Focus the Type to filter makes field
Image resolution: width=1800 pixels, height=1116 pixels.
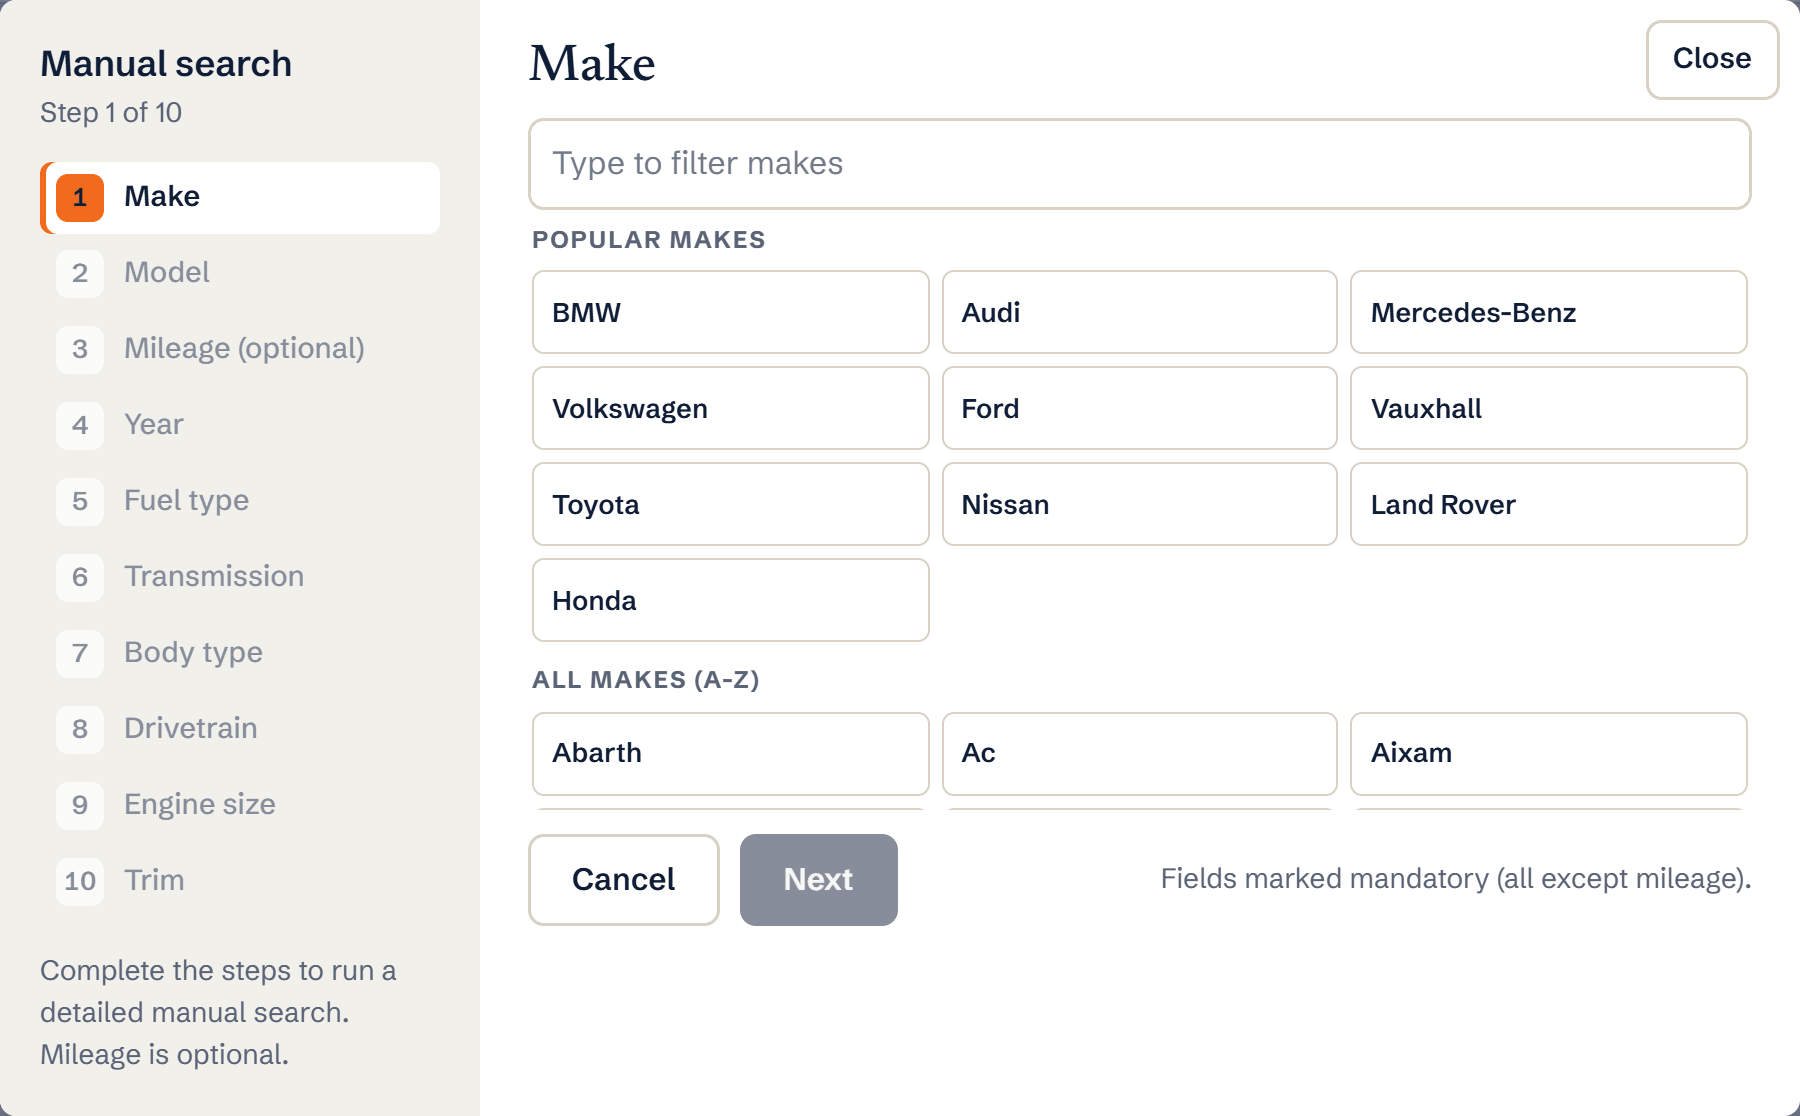[1139, 164]
